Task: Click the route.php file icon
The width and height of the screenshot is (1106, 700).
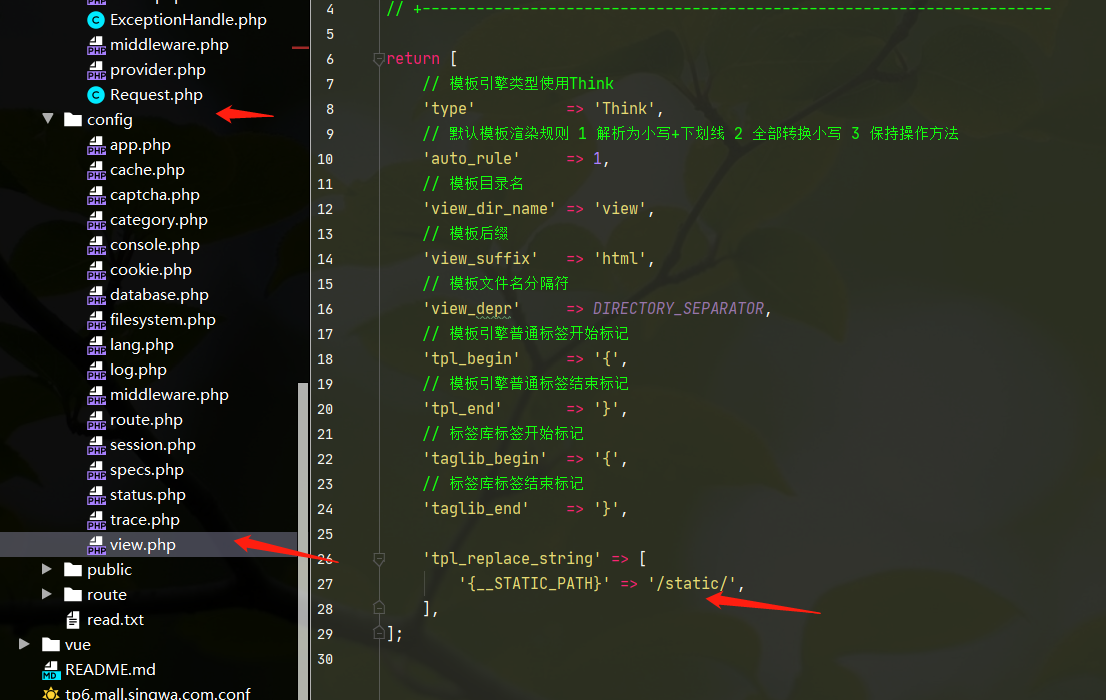Action: click(96, 420)
